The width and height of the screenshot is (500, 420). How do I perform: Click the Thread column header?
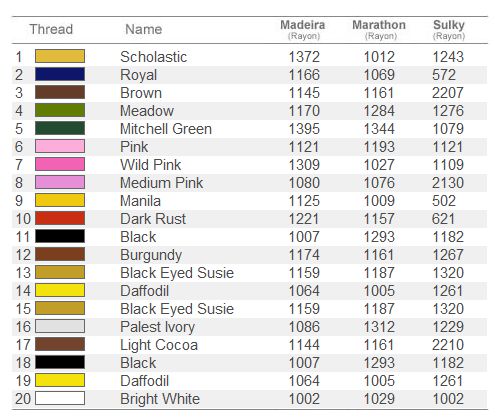click(x=51, y=29)
